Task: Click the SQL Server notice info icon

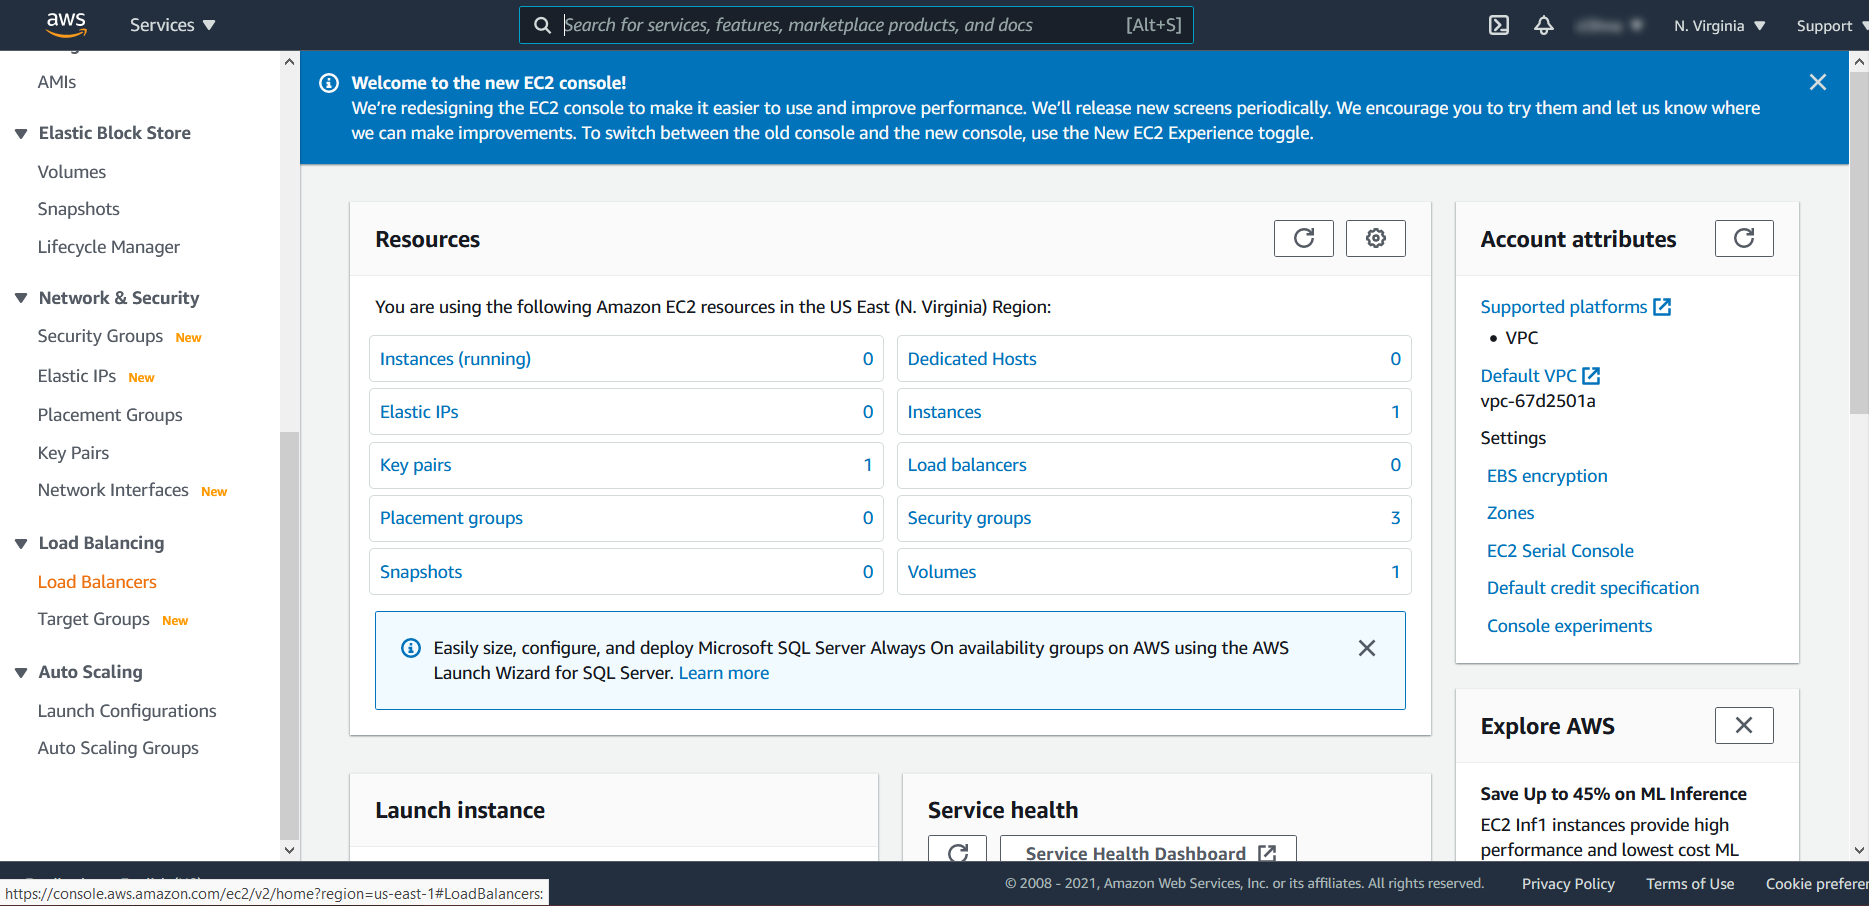Action: (411, 648)
